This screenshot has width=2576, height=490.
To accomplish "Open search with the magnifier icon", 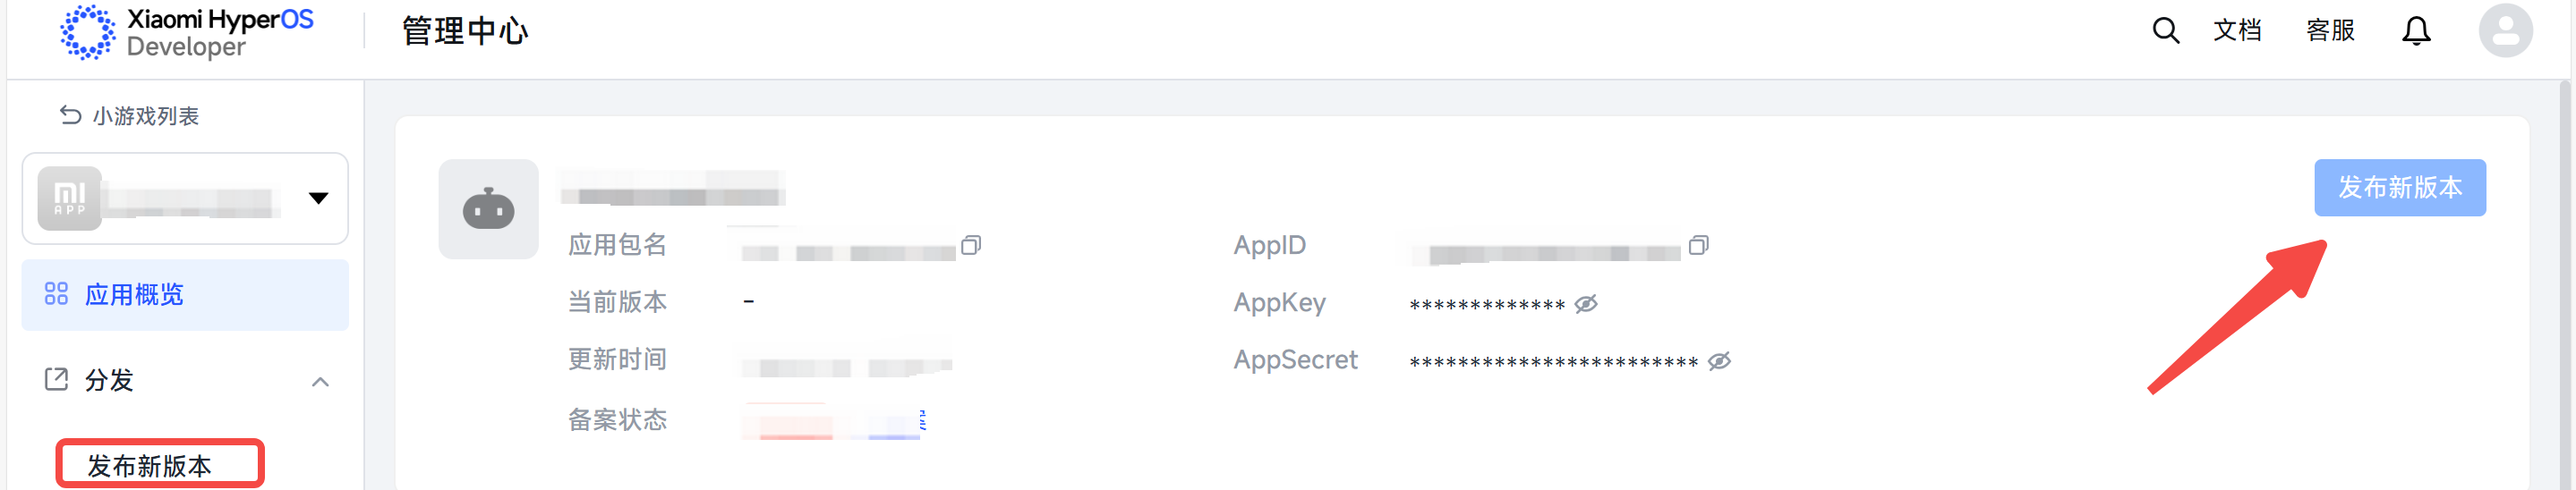I will [x=2165, y=30].
